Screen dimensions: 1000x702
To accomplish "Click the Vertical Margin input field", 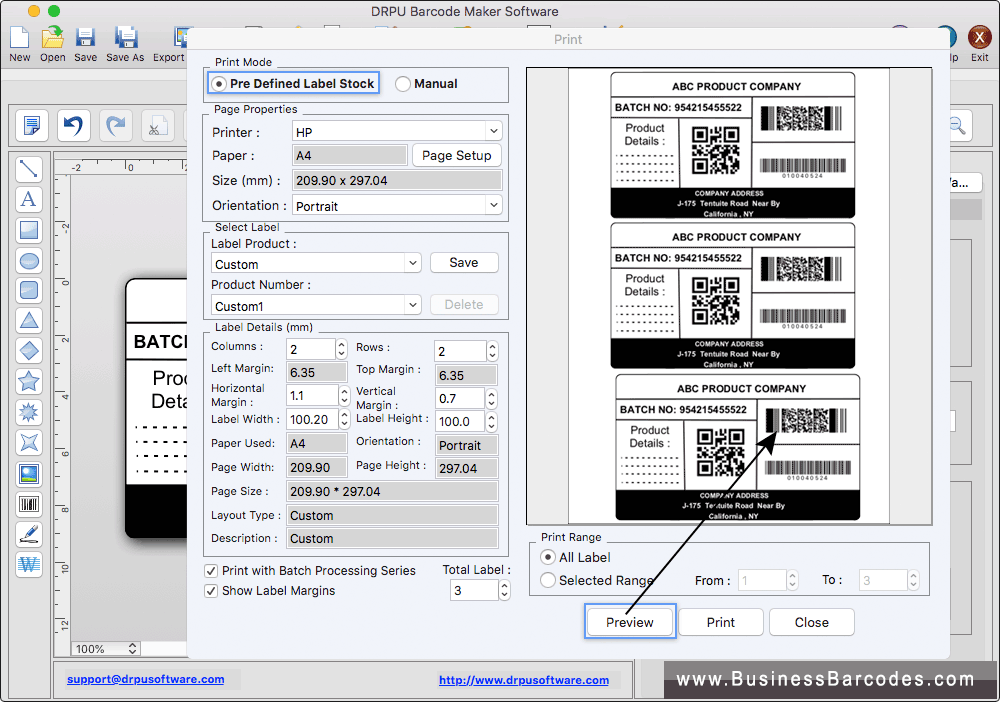I will click(x=460, y=399).
